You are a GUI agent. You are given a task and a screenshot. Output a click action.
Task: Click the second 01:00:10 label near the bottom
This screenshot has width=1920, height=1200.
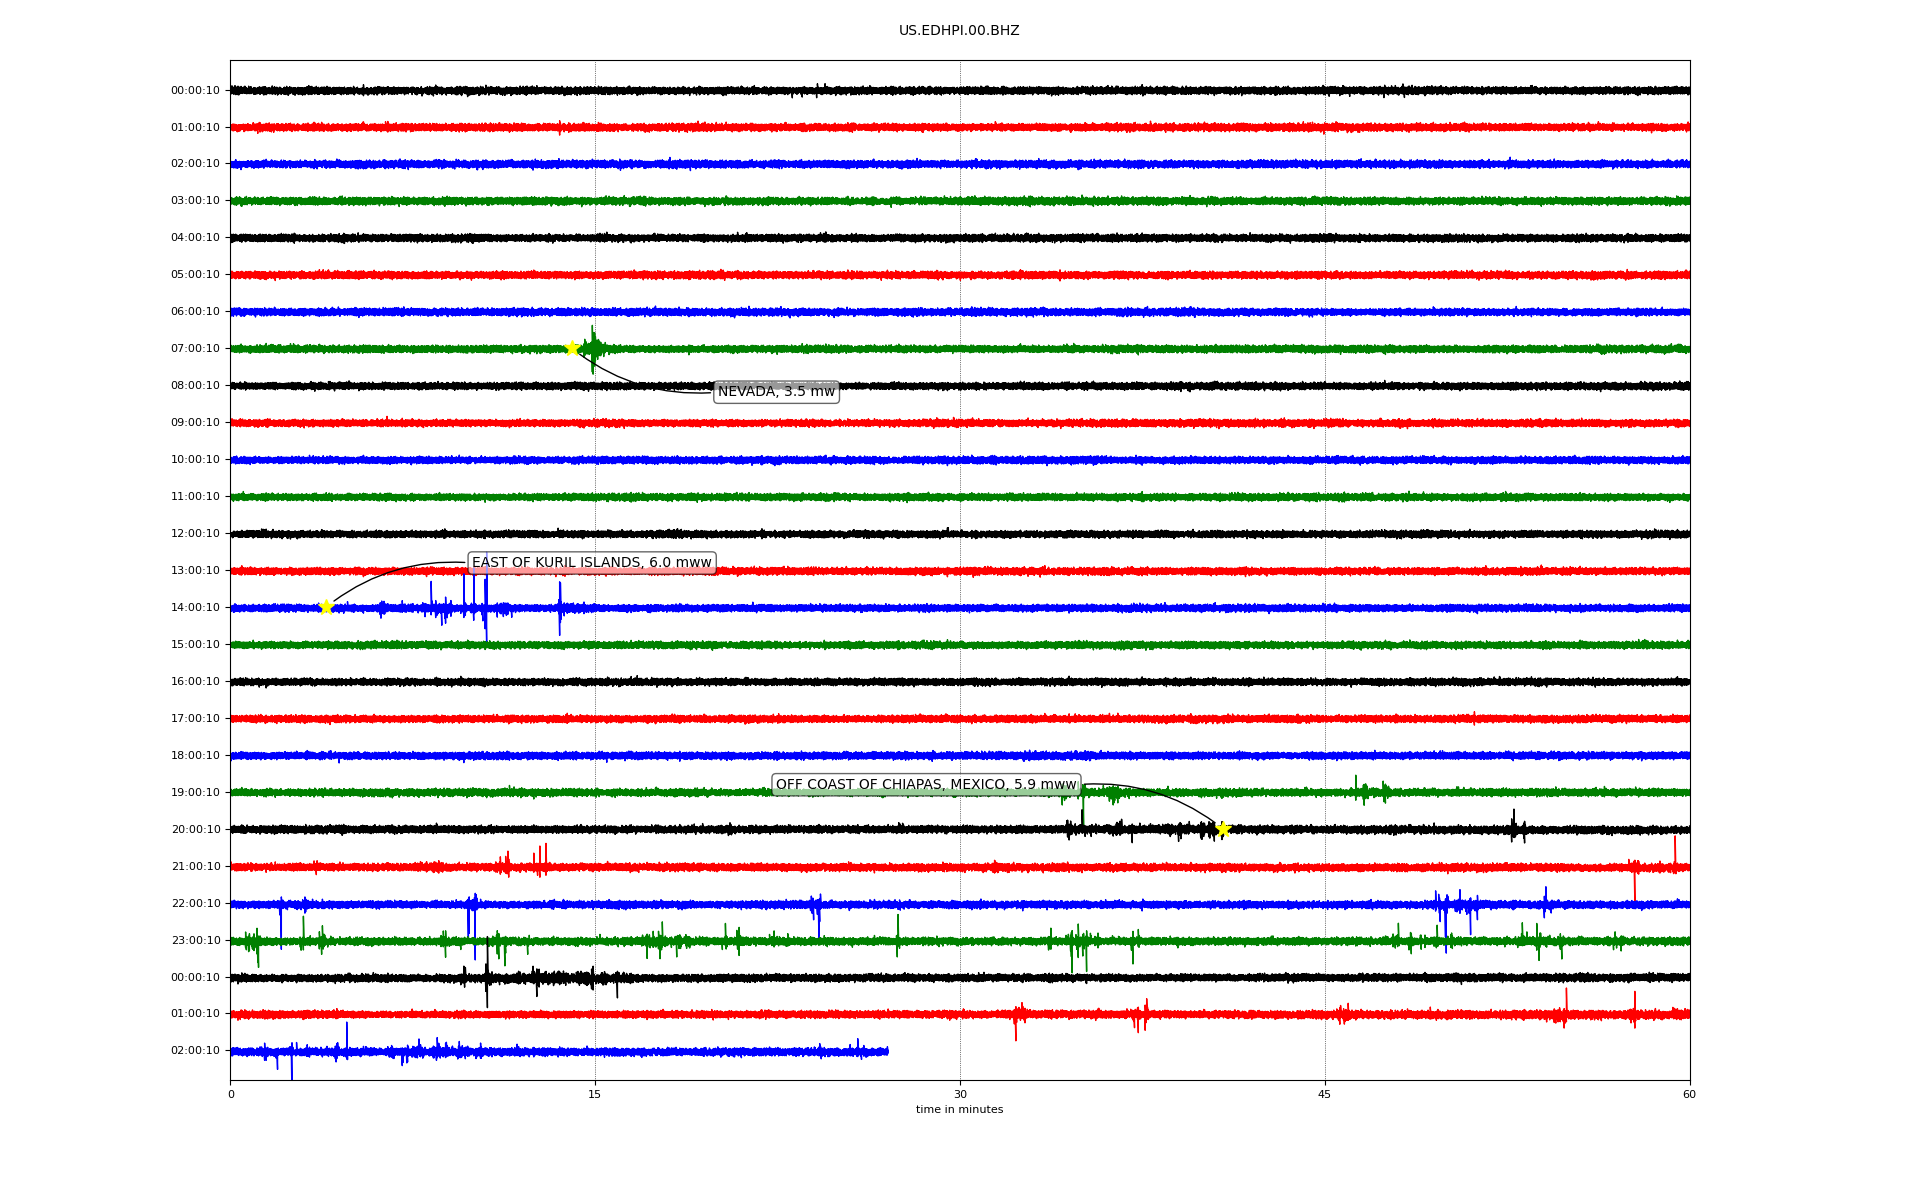(195, 1014)
